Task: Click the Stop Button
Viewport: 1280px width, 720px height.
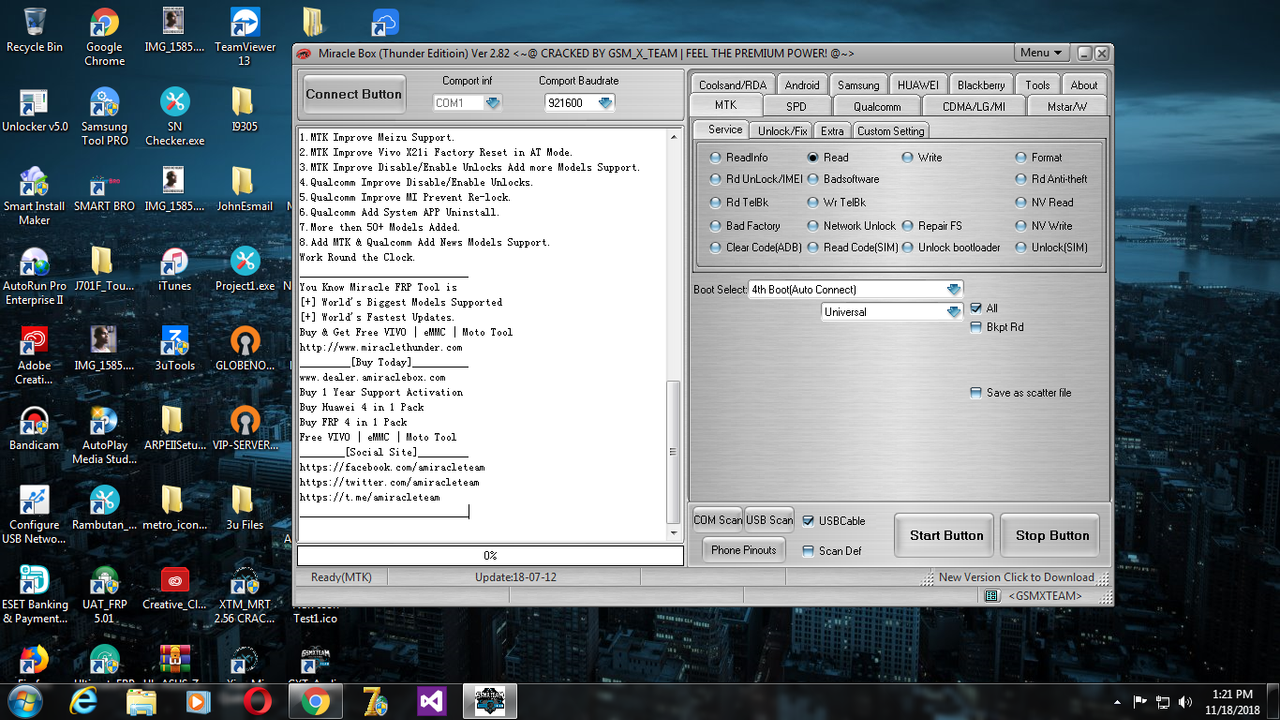Action: click(x=1052, y=536)
